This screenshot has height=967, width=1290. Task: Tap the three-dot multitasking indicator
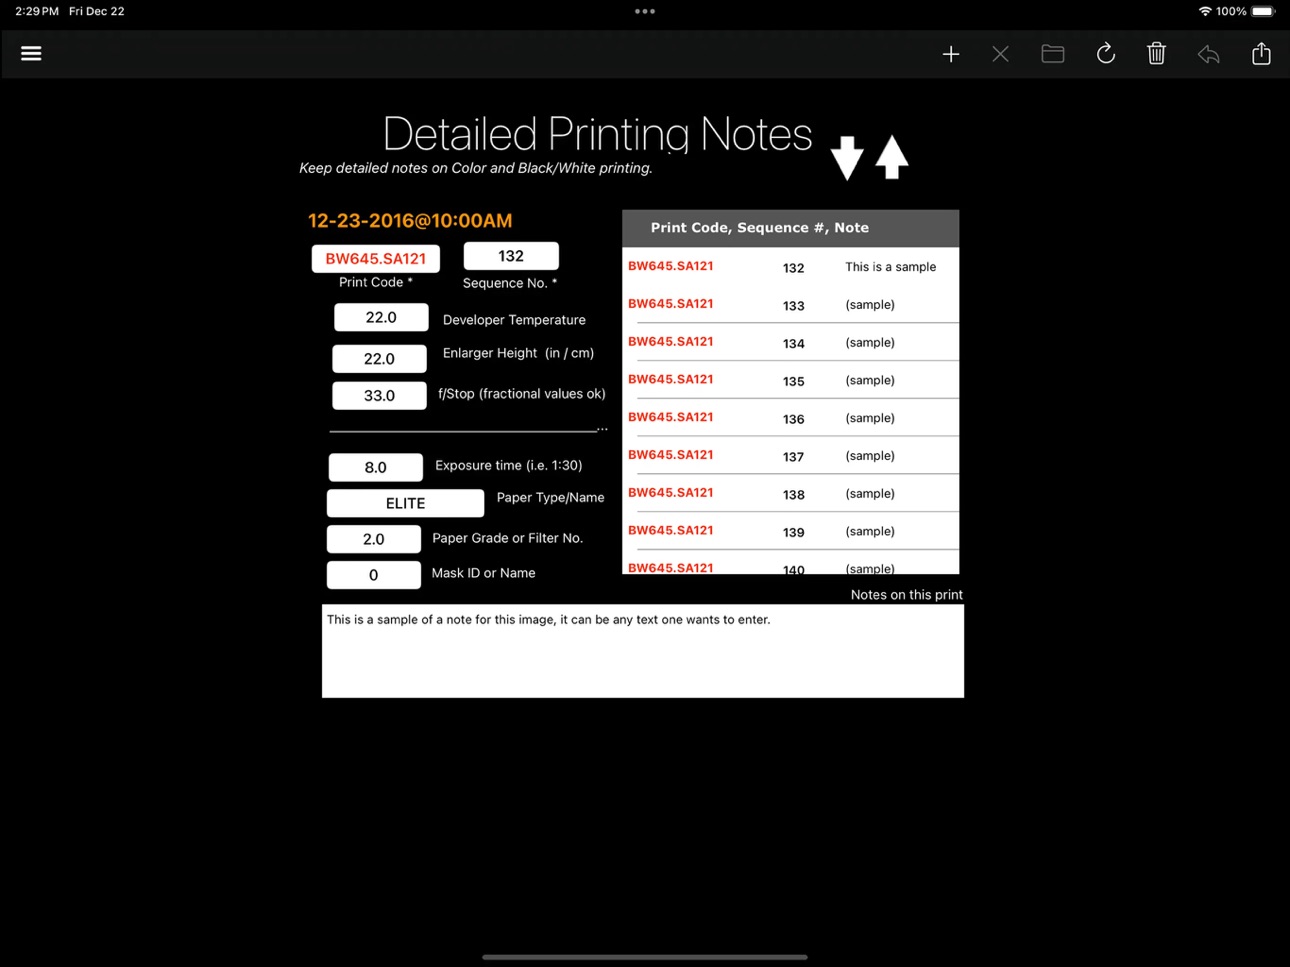(645, 12)
